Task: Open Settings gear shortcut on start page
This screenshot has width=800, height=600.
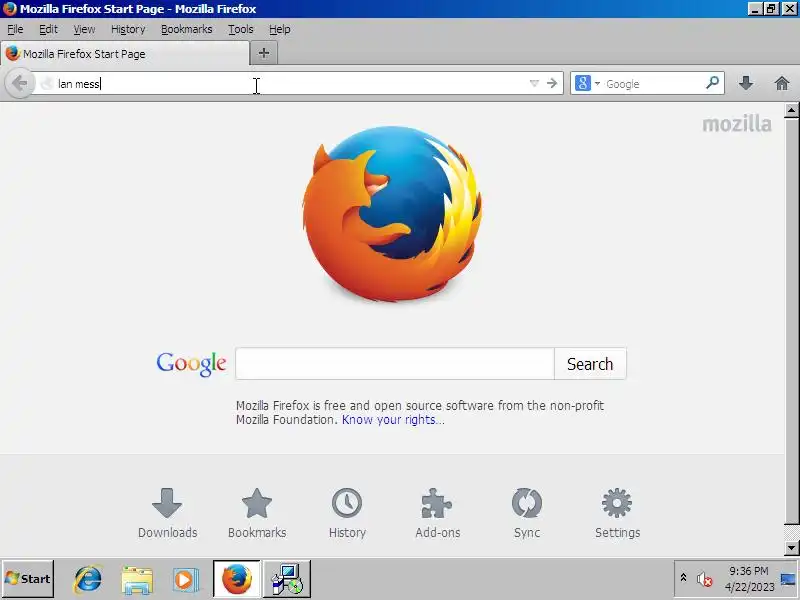Action: (x=617, y=513)
